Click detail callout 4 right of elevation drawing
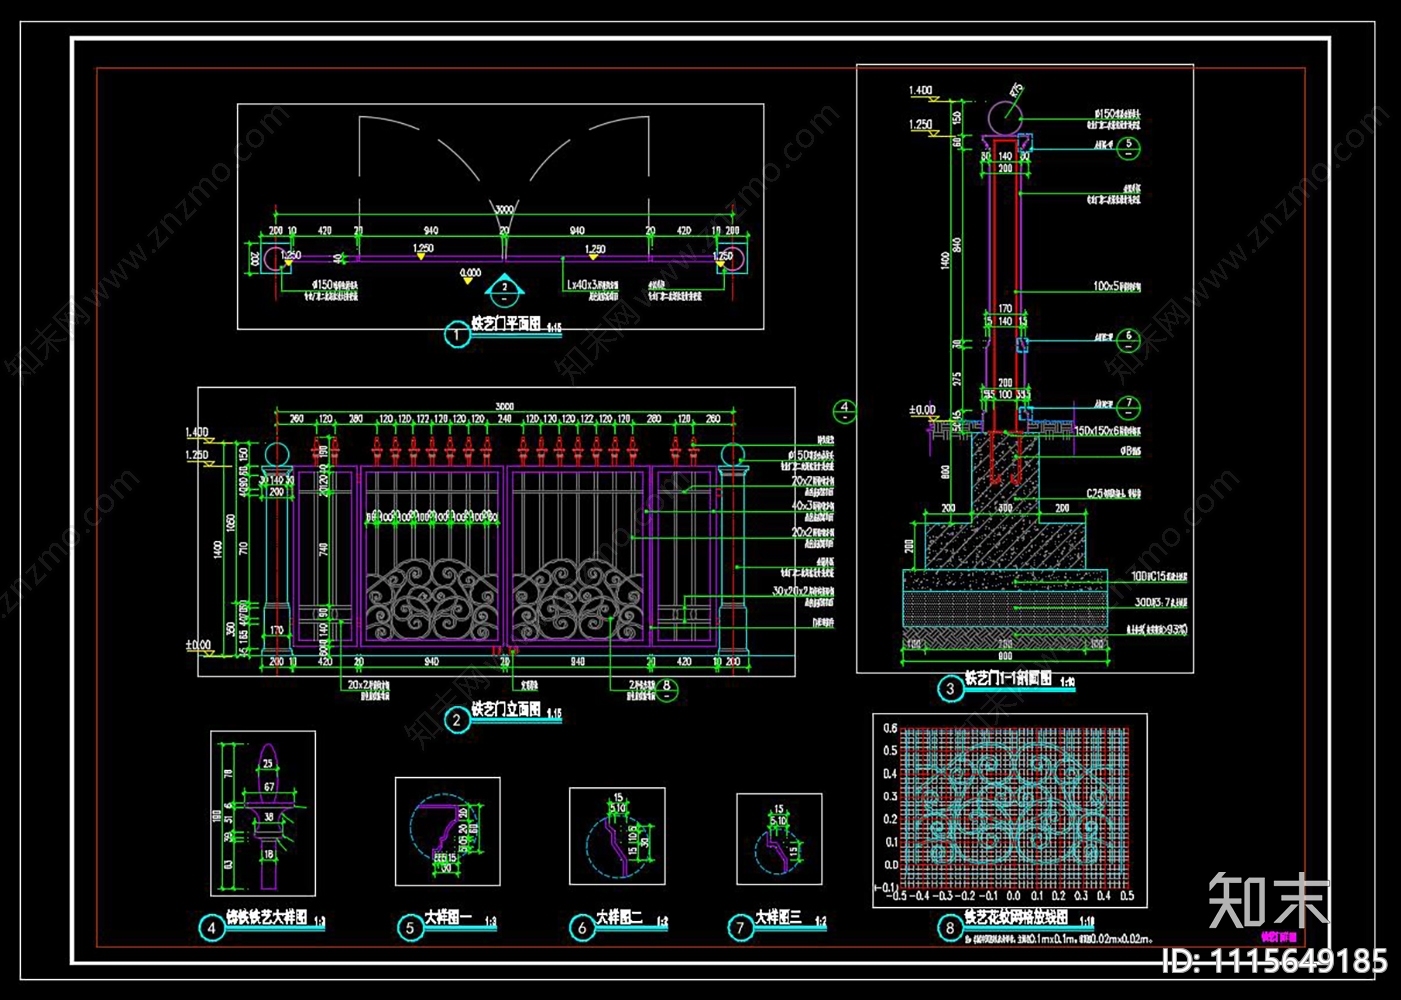Screen dimensions: 1401x1000 (x=845, y=408)
